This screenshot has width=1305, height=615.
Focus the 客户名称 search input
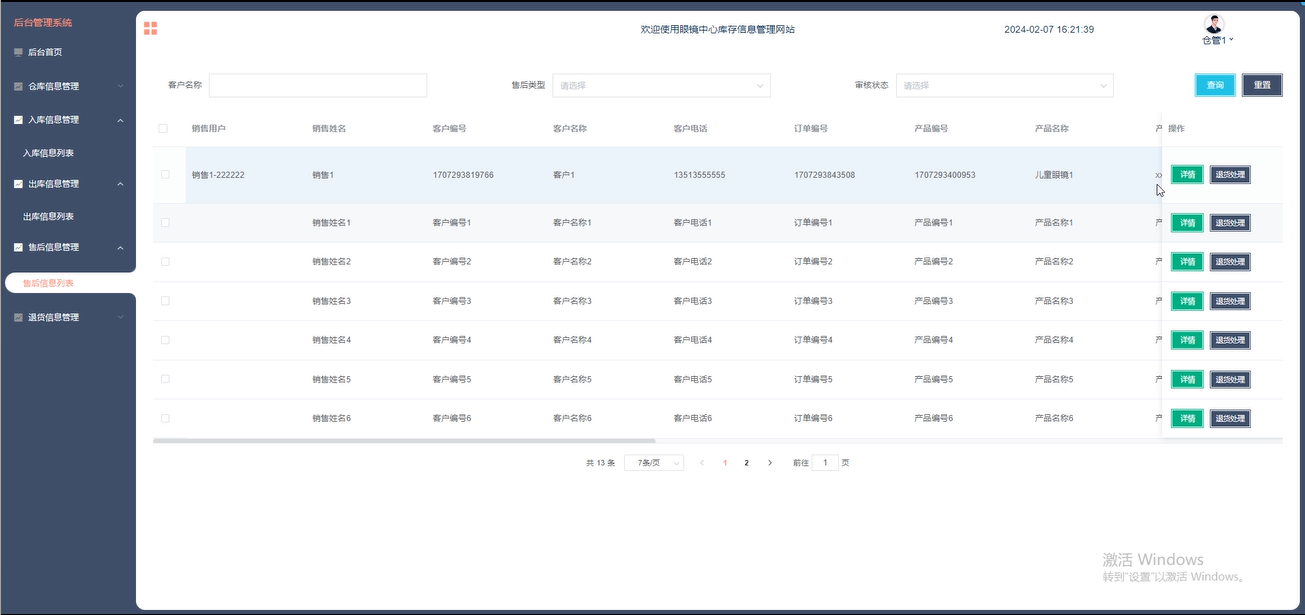point(318,85)
